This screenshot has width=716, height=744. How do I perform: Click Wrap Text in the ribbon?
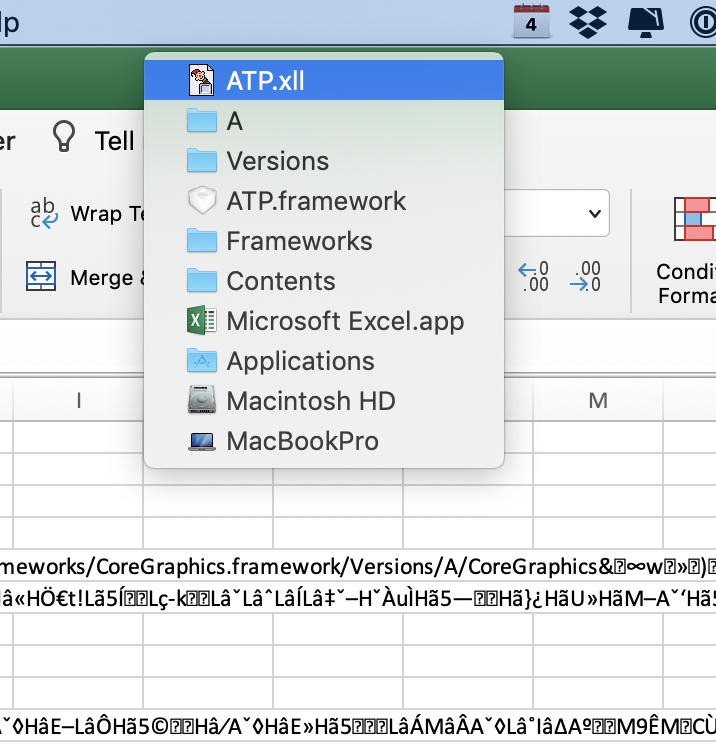107,214
